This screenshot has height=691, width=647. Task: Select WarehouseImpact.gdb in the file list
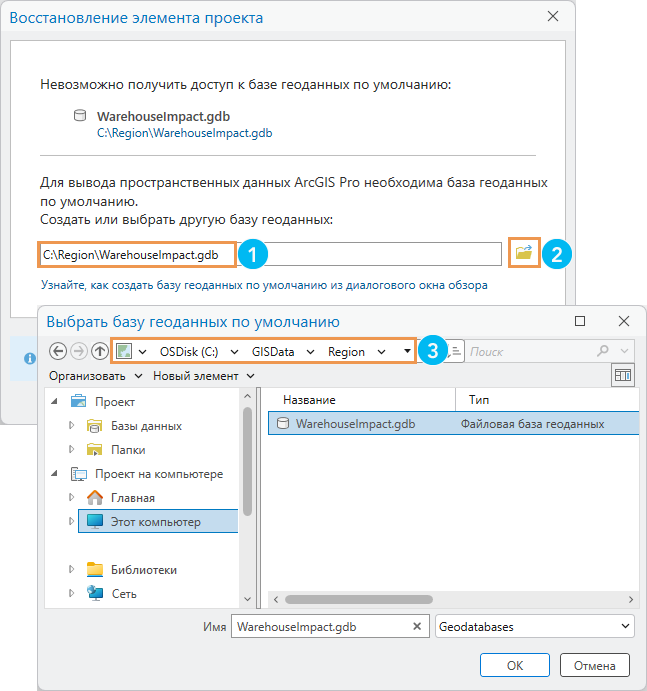tap(355, 423)
